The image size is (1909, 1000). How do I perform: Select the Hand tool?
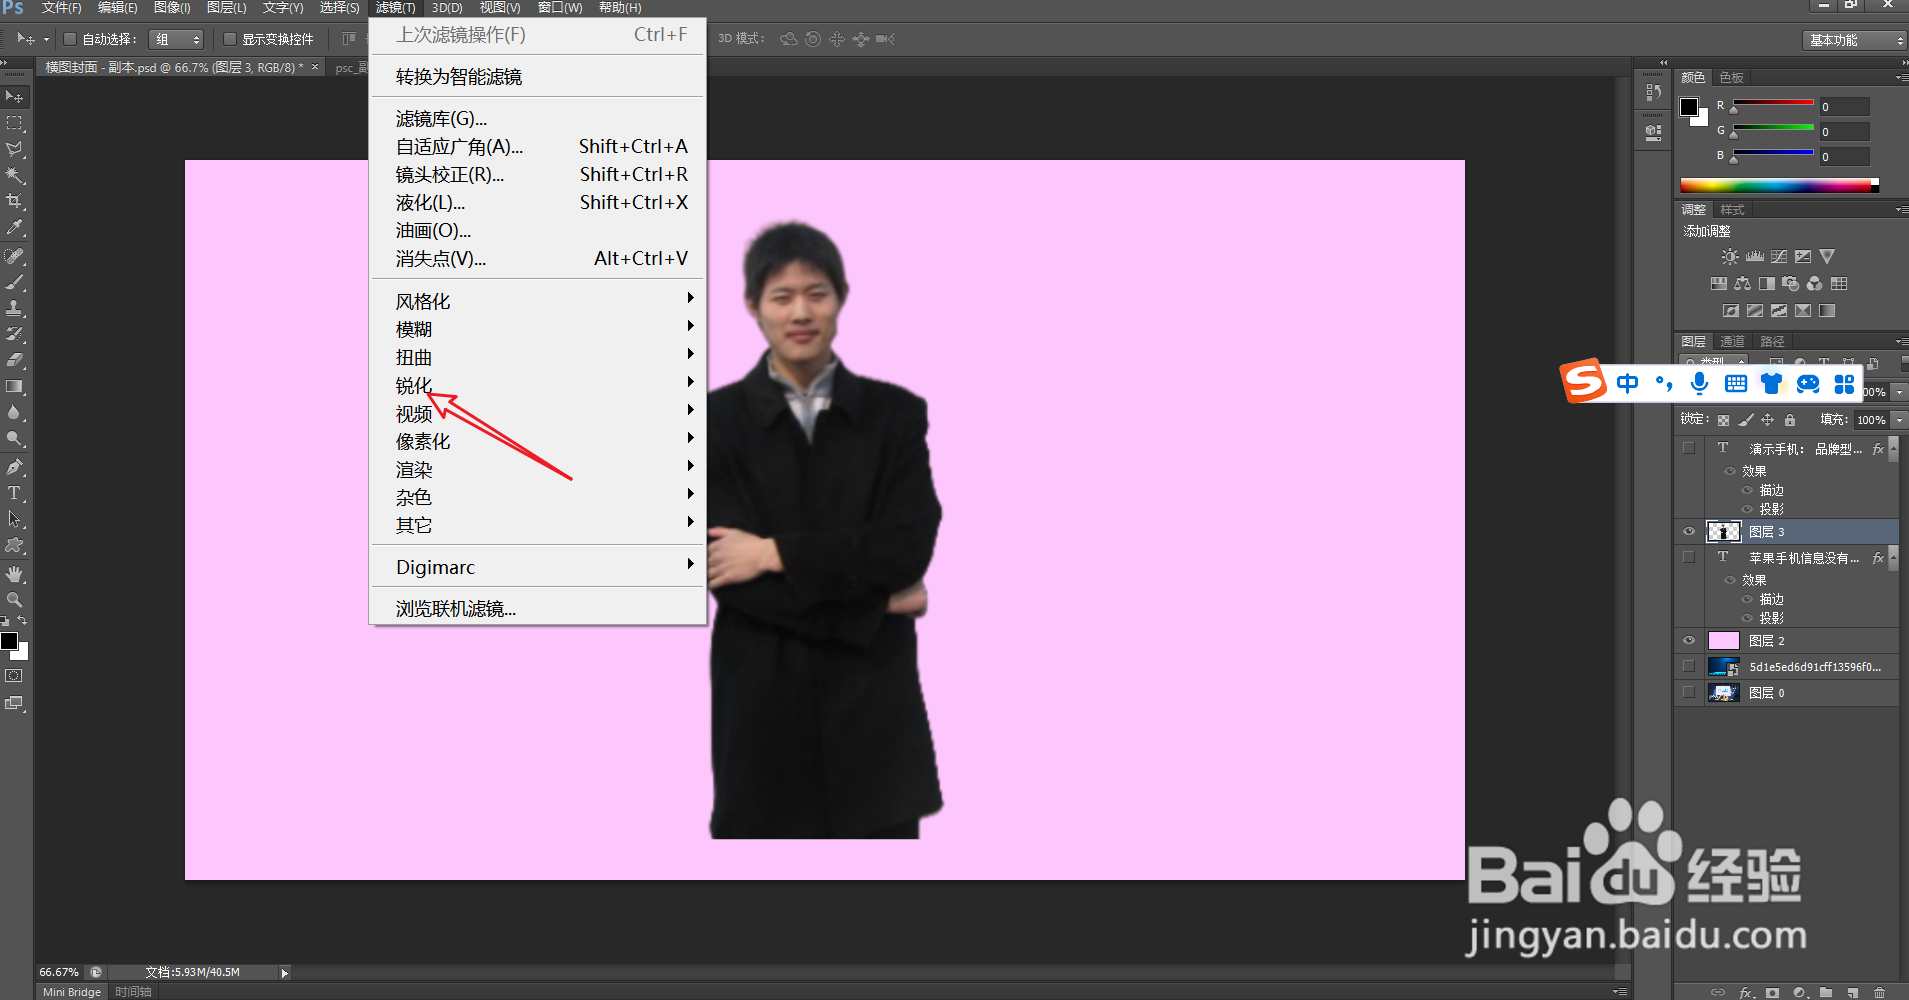(15, 574)
